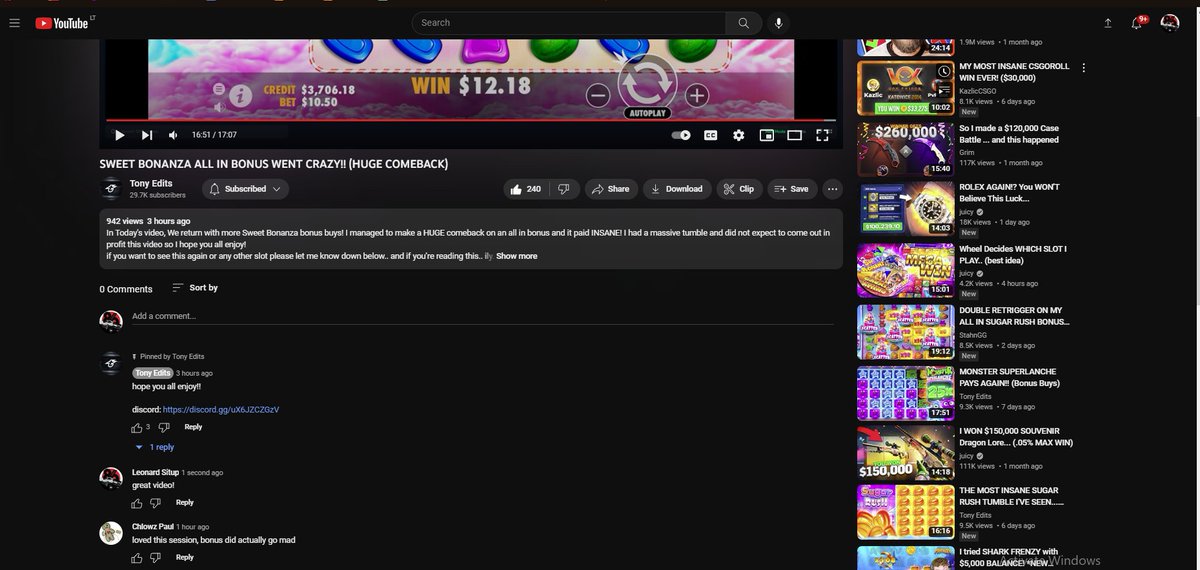The height and width of the screenshot is (570, 1200).
Task: Open MONSTER SUPERLANCHE PAYS AGAIN thumbnail
Action: pyautogui.click(x=905, y=393)
